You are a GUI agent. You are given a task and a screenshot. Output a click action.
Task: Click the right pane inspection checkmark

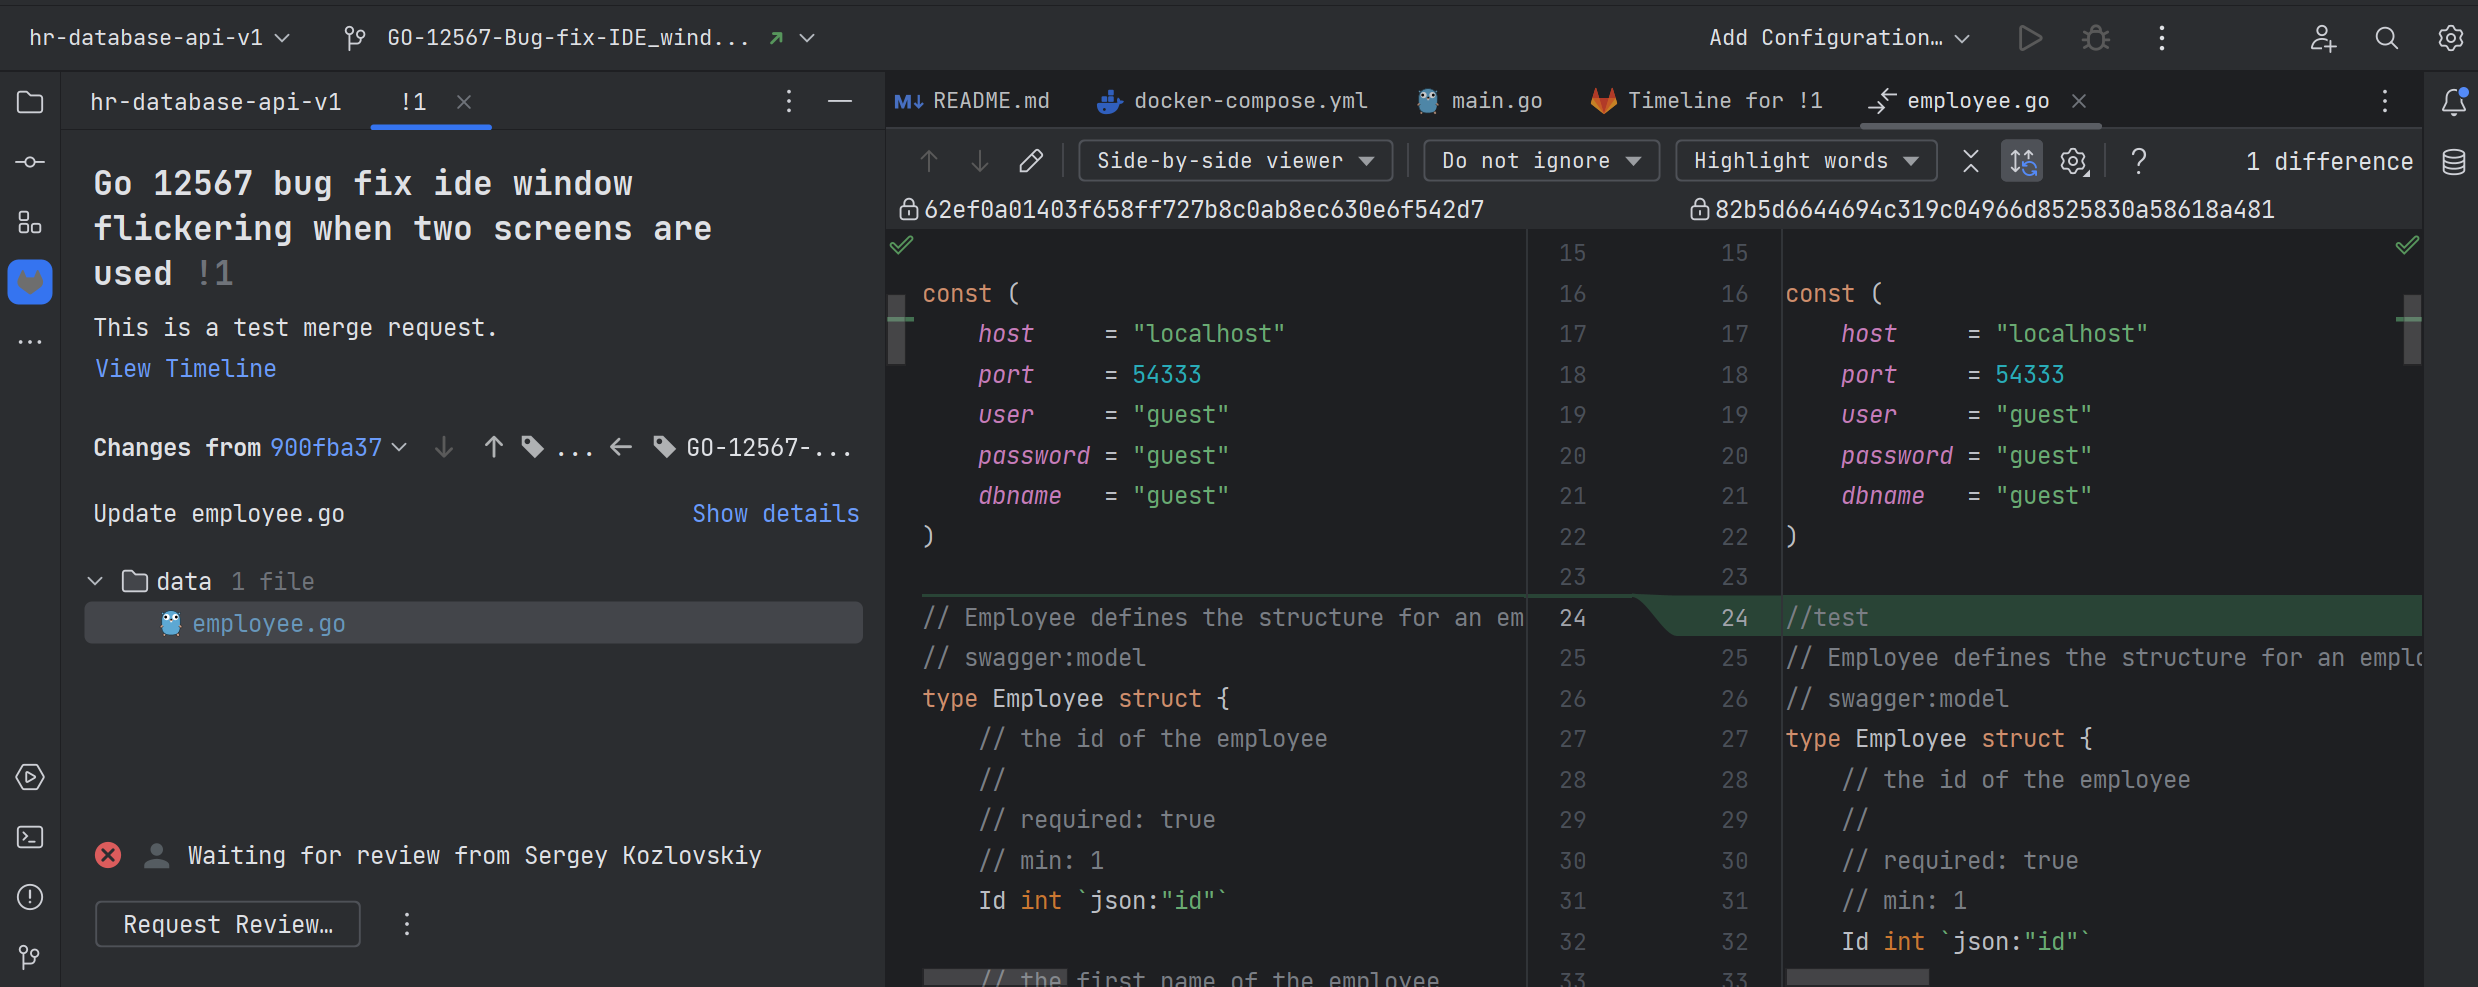(x=2407, y=245)
